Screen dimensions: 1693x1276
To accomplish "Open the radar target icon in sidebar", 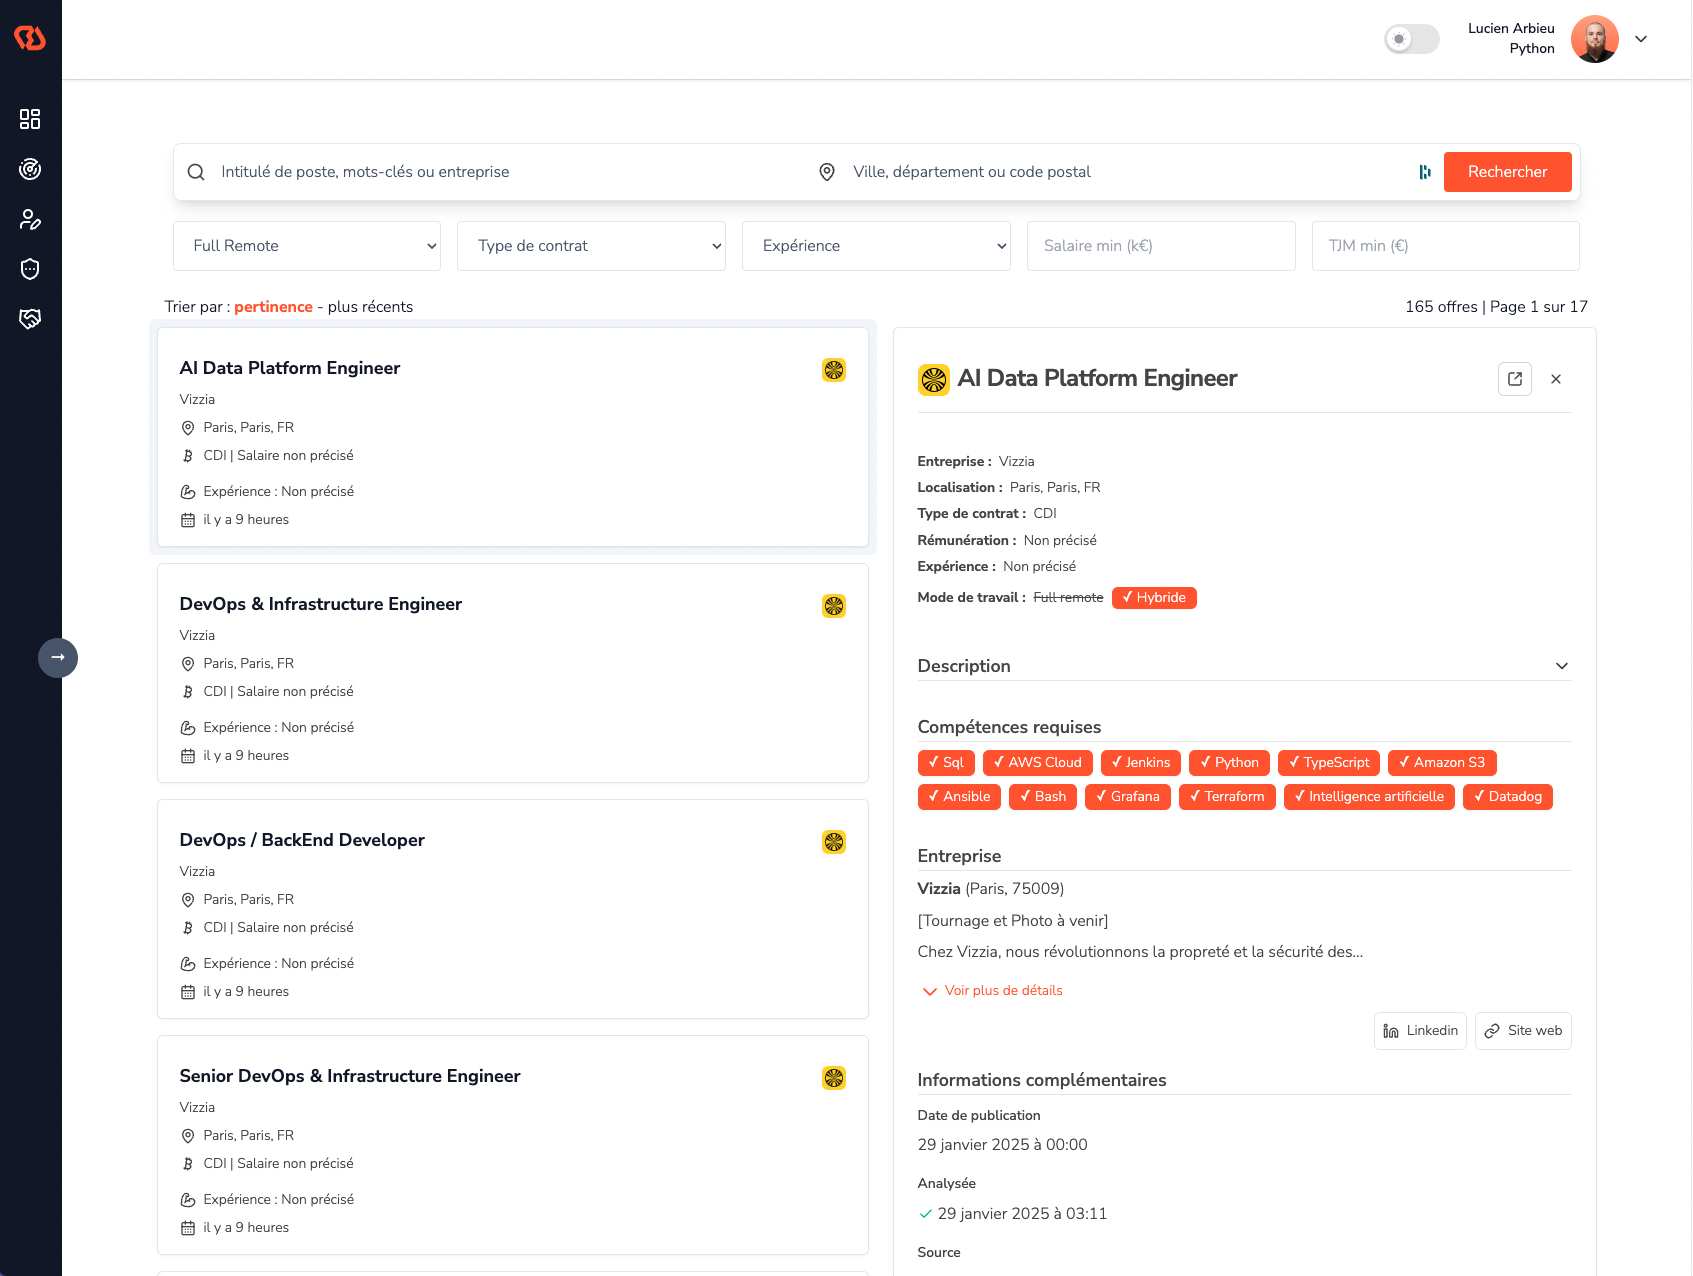I will point(30,169).
